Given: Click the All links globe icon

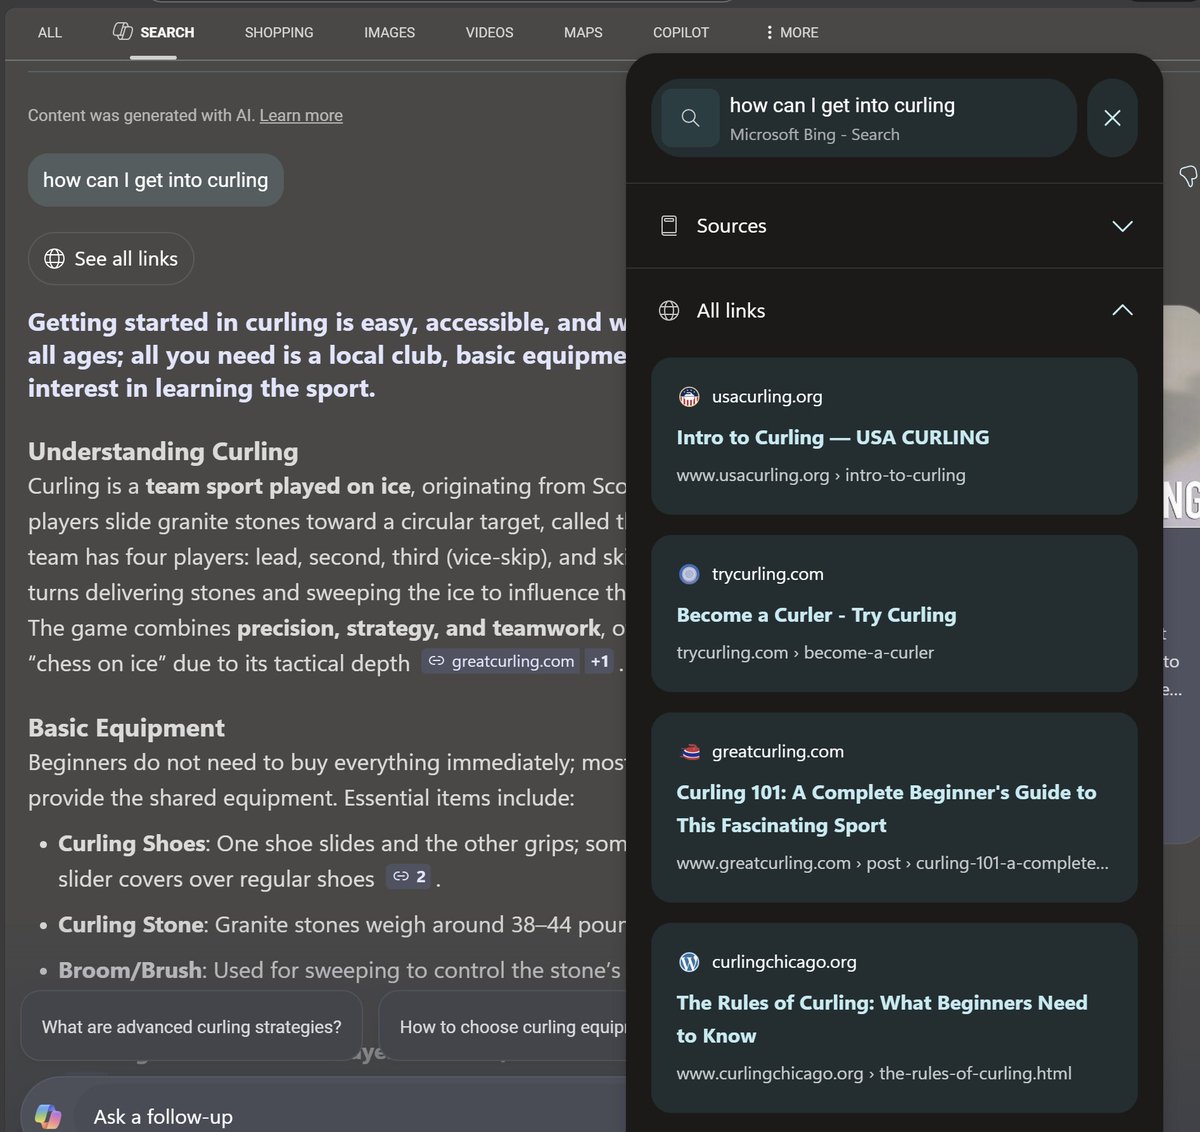Looking at the screenshot, I should [x=669, y=310].
